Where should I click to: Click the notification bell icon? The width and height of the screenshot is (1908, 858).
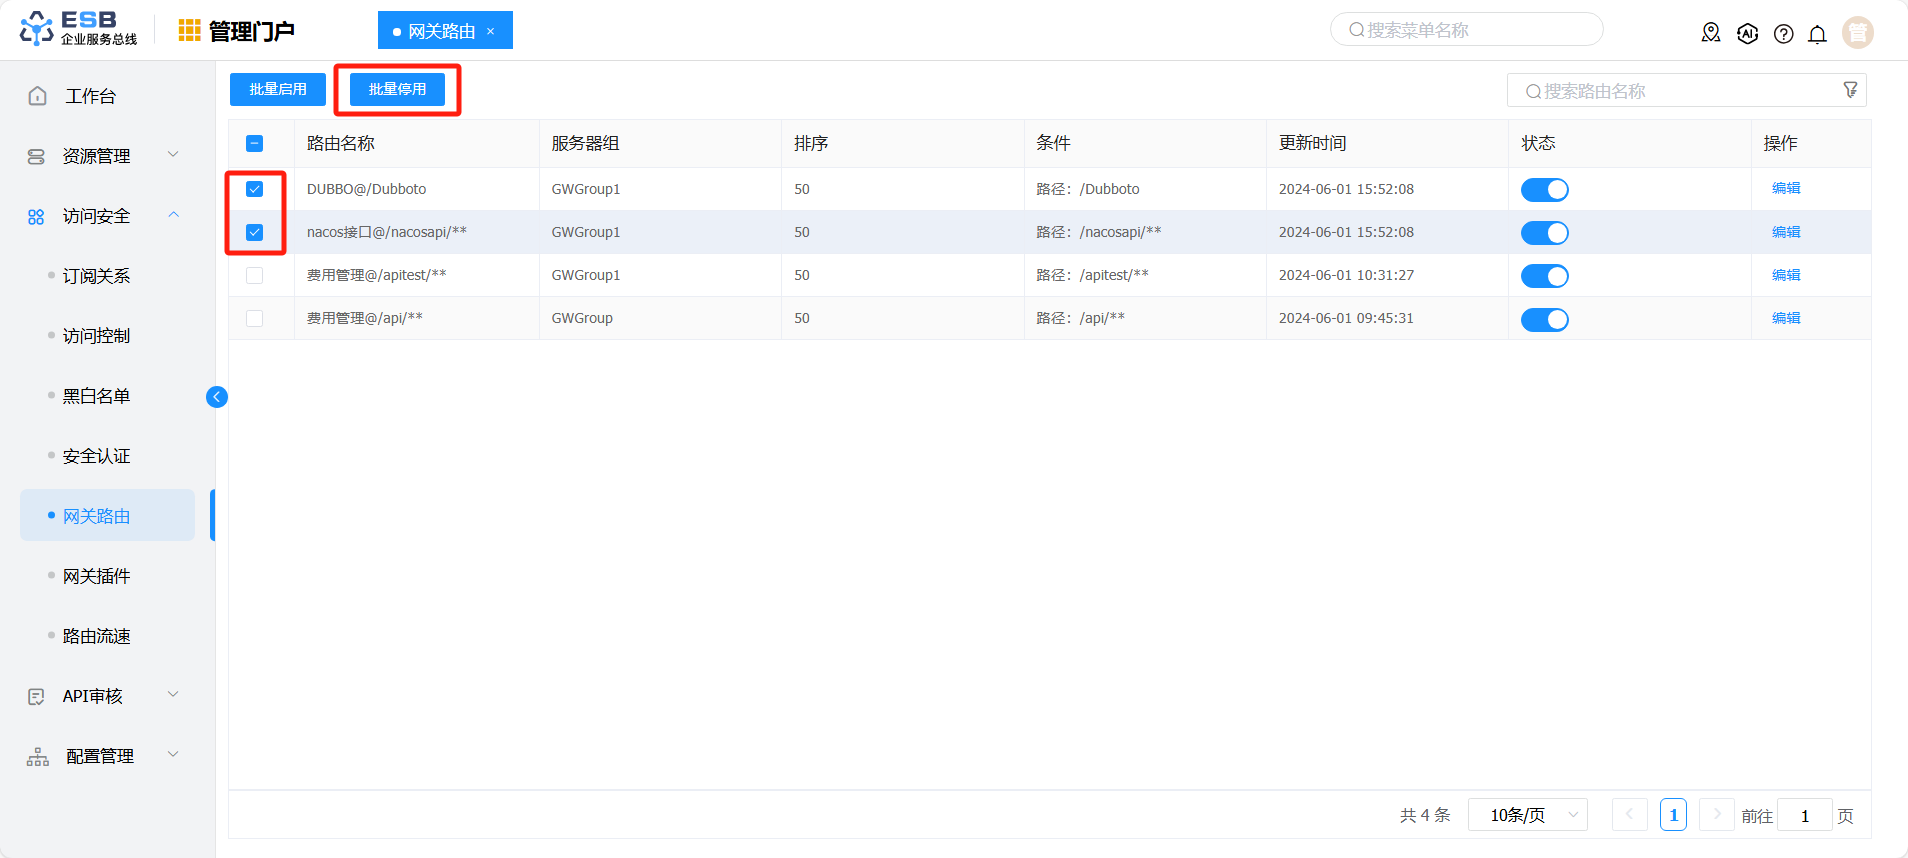(1817, 34)
